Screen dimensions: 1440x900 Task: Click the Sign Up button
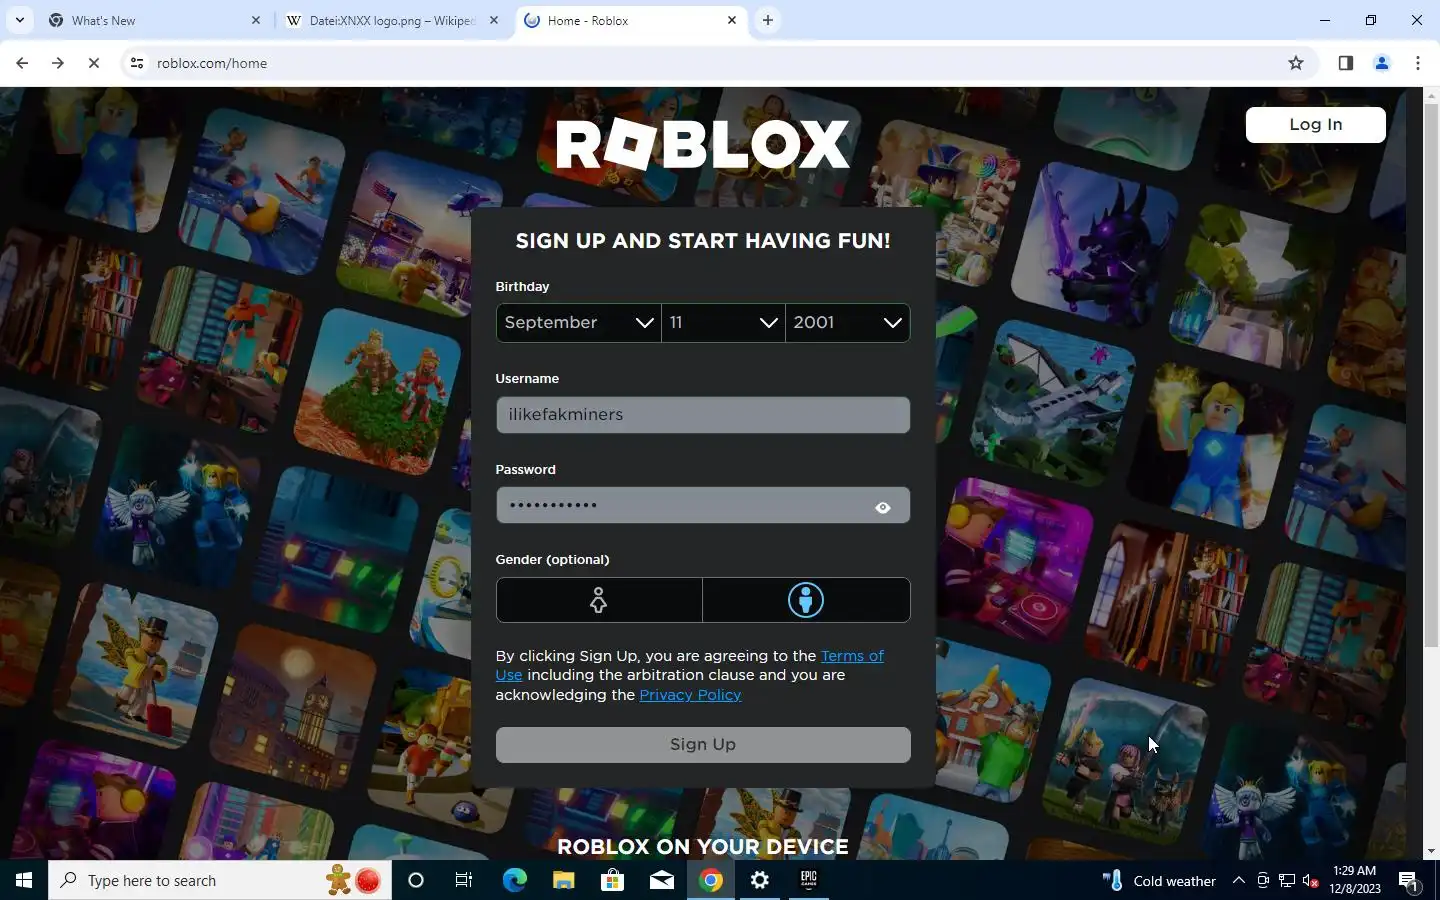pyautogui.click(x=703, y=745)
